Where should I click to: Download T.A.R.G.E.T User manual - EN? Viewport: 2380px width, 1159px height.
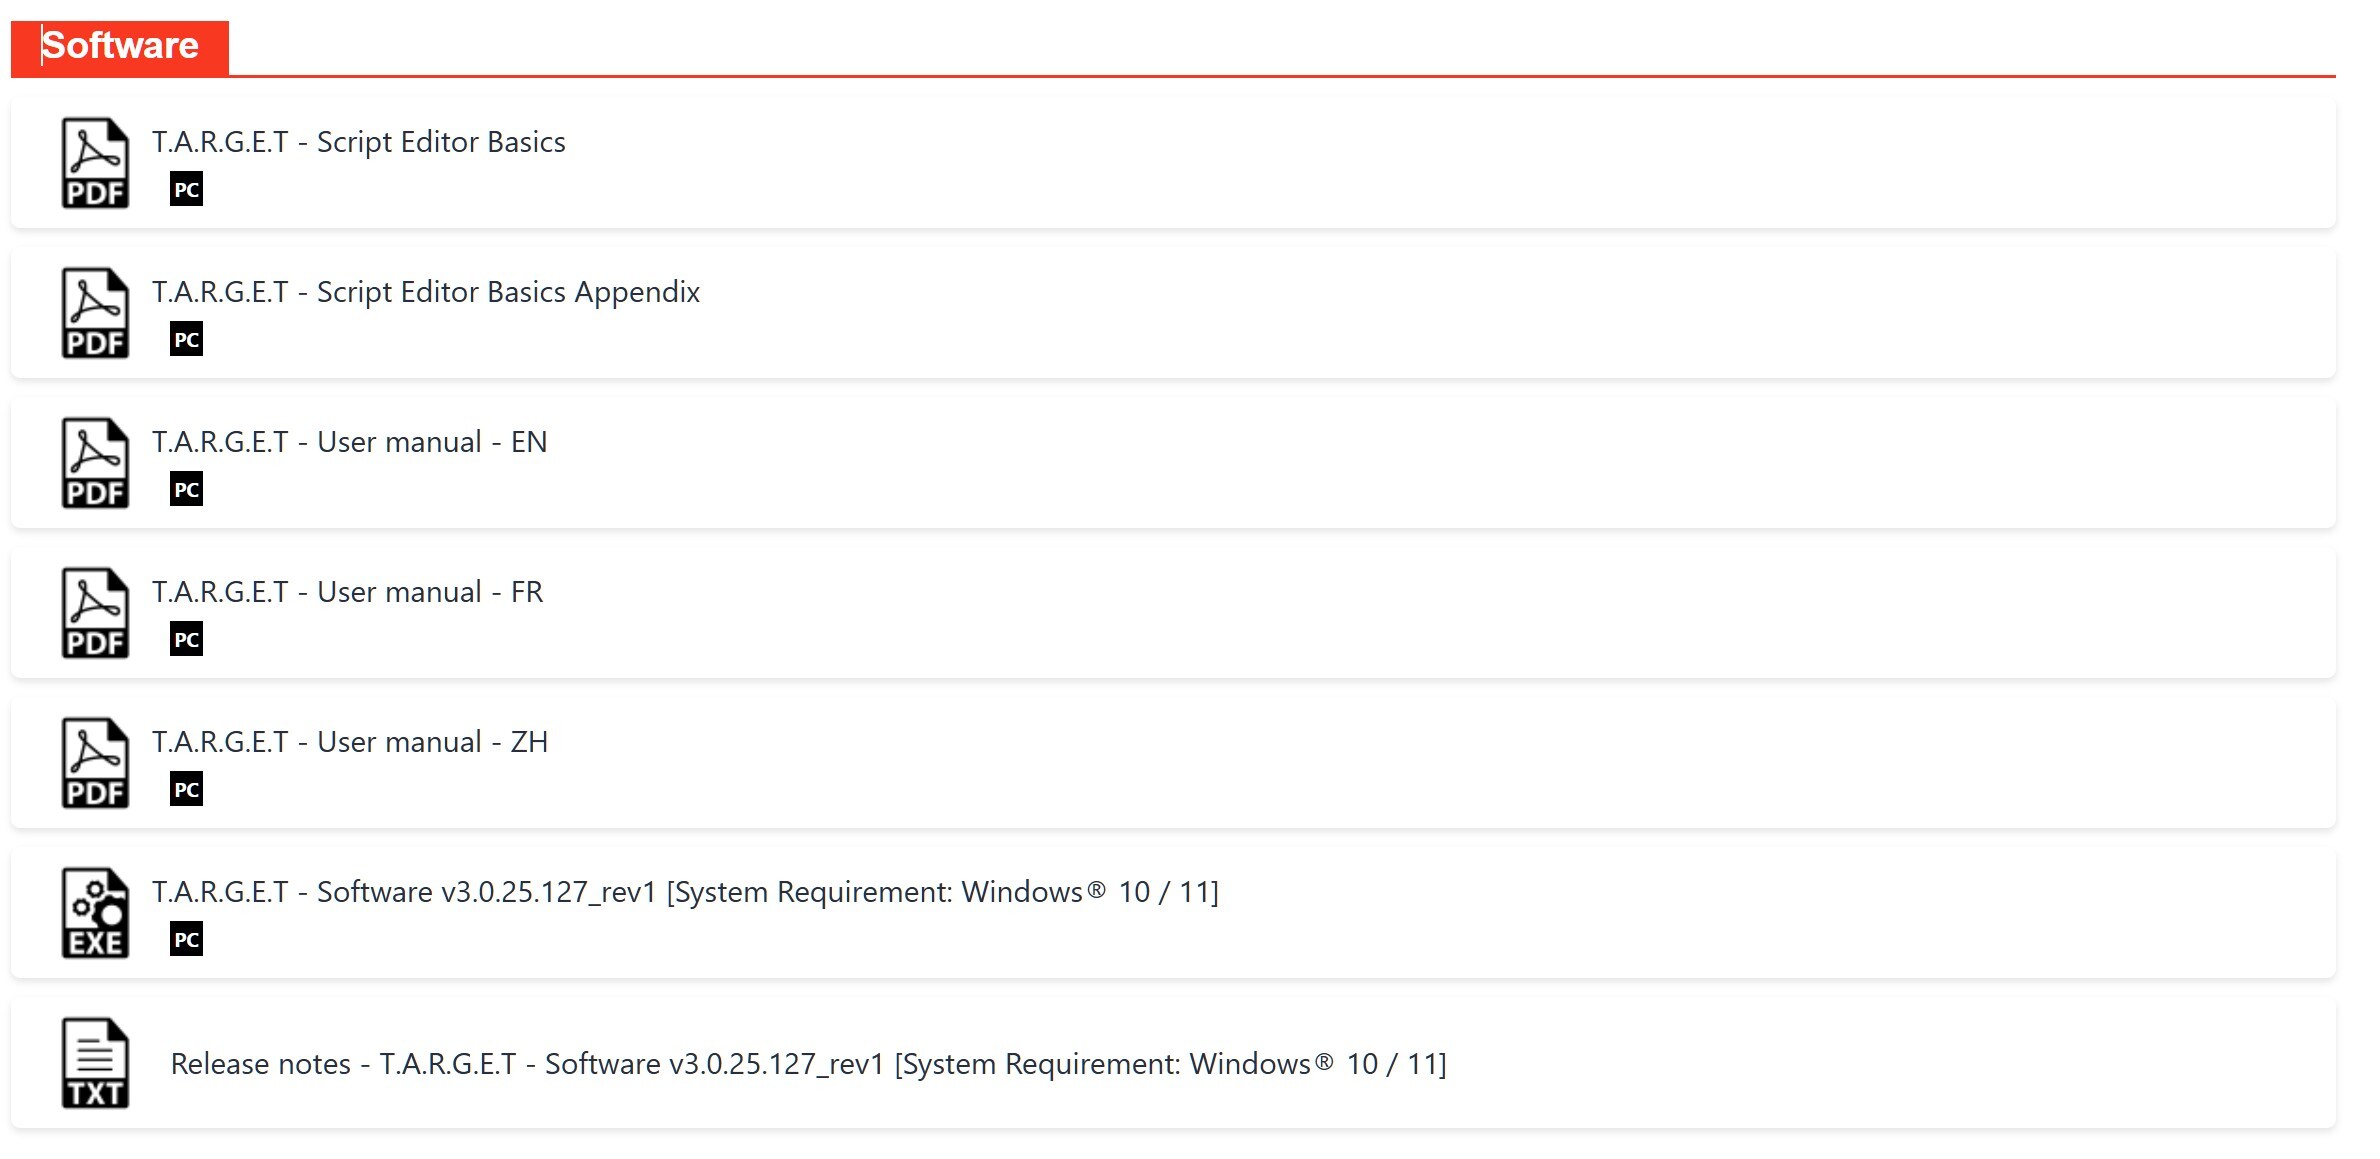tap(349, 442)
